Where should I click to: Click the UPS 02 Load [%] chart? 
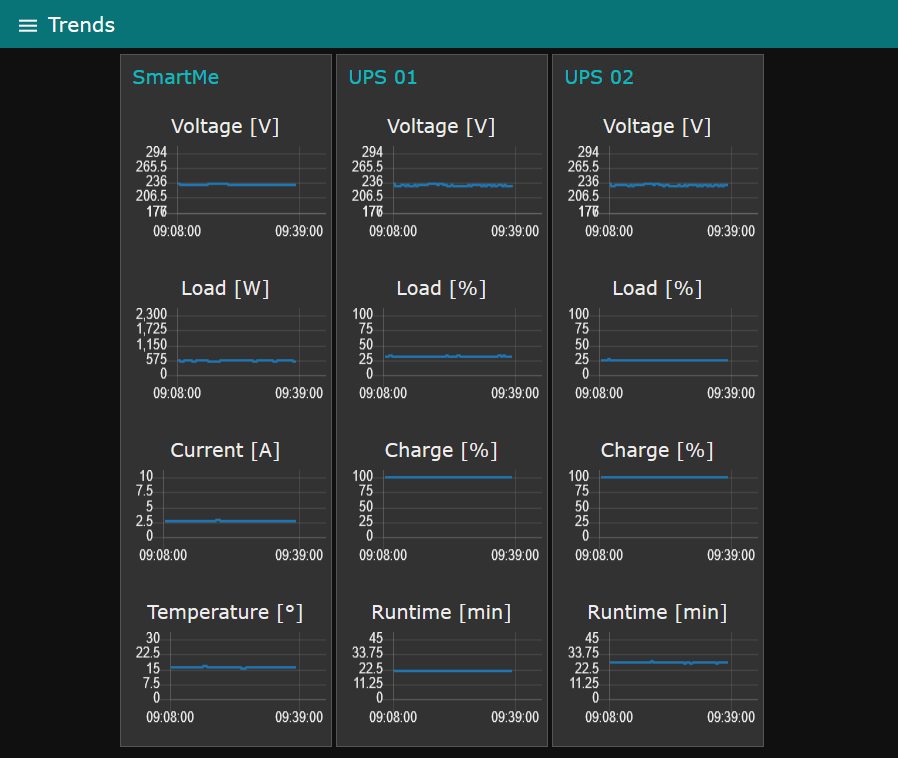tap(664, 360)
